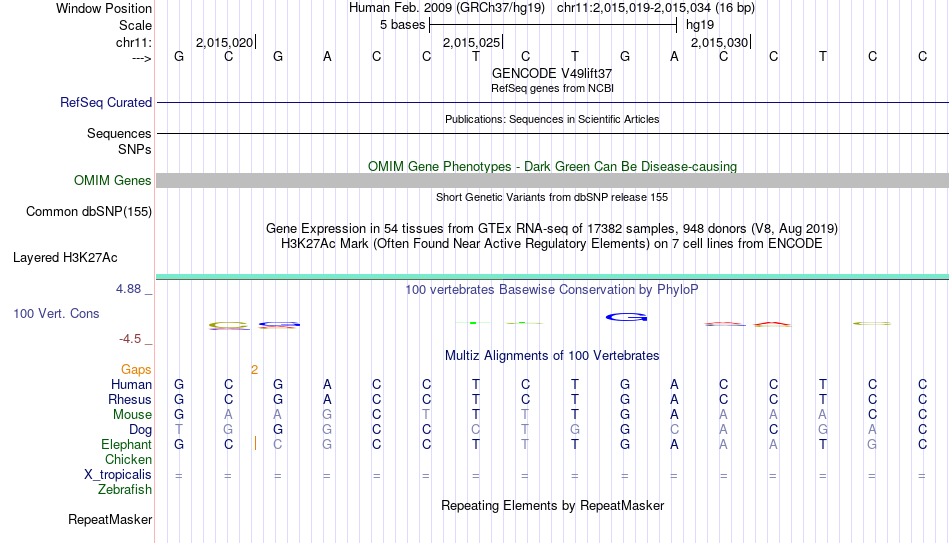The height and width of the screenshot is (543, 950).
Task: Click the Zebrafish species row label
Action: [125, 490]
